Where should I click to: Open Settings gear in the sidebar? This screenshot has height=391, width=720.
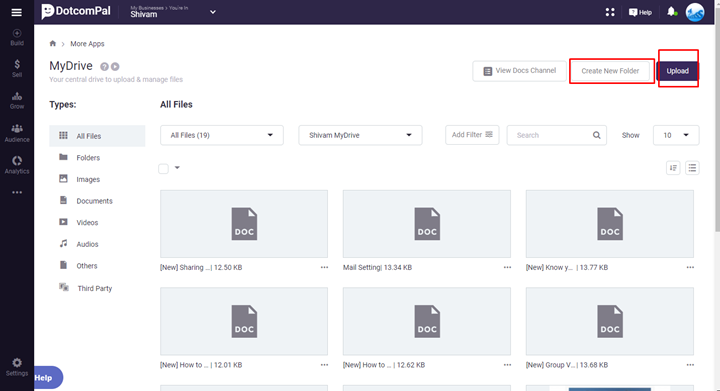[17, 367]
